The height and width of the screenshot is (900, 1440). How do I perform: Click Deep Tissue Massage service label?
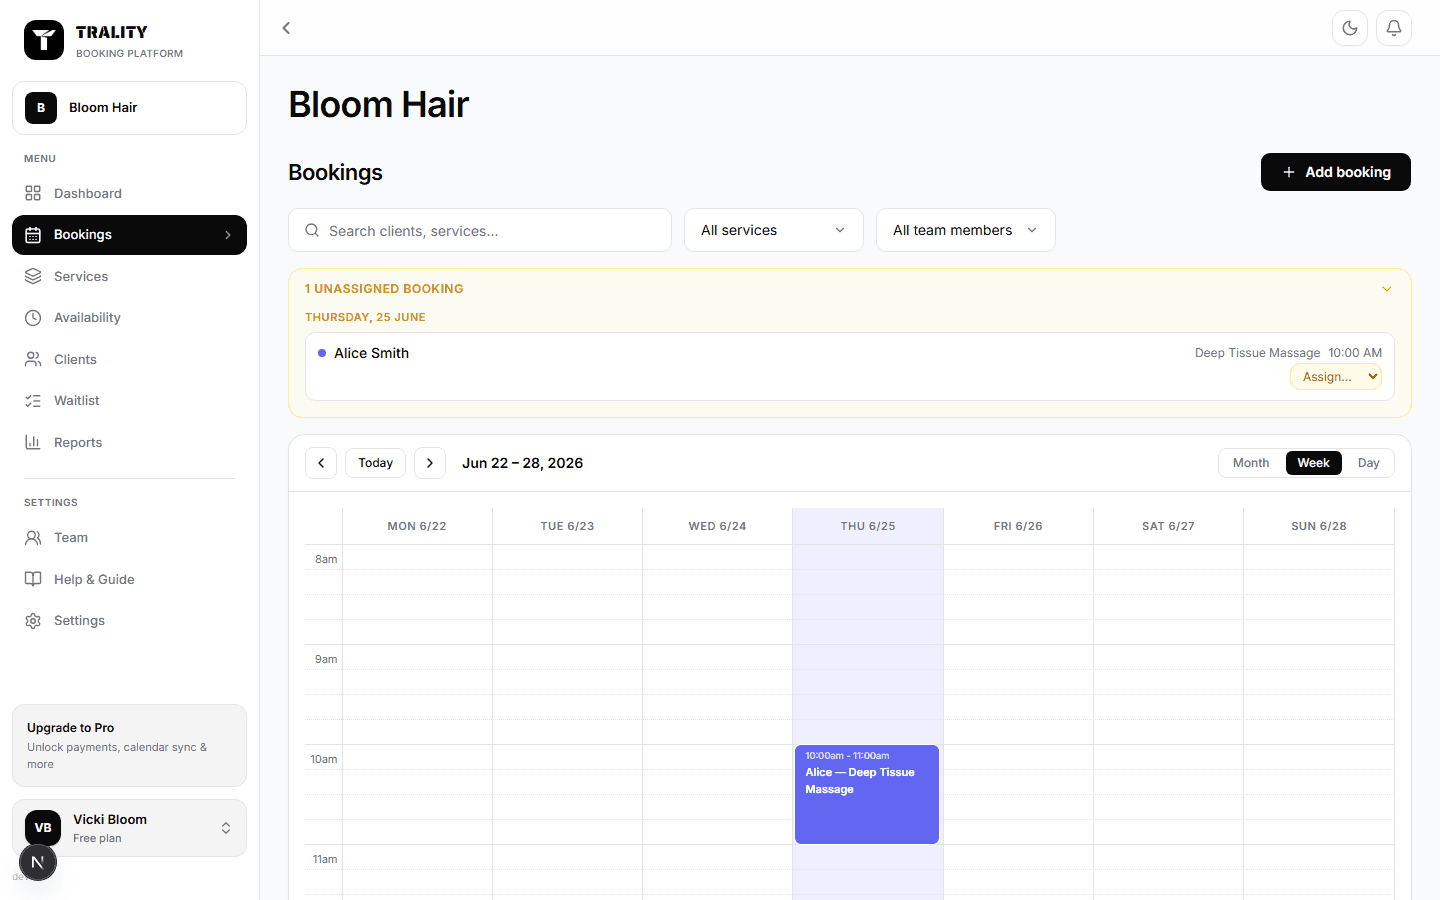tap(1257, 353)
